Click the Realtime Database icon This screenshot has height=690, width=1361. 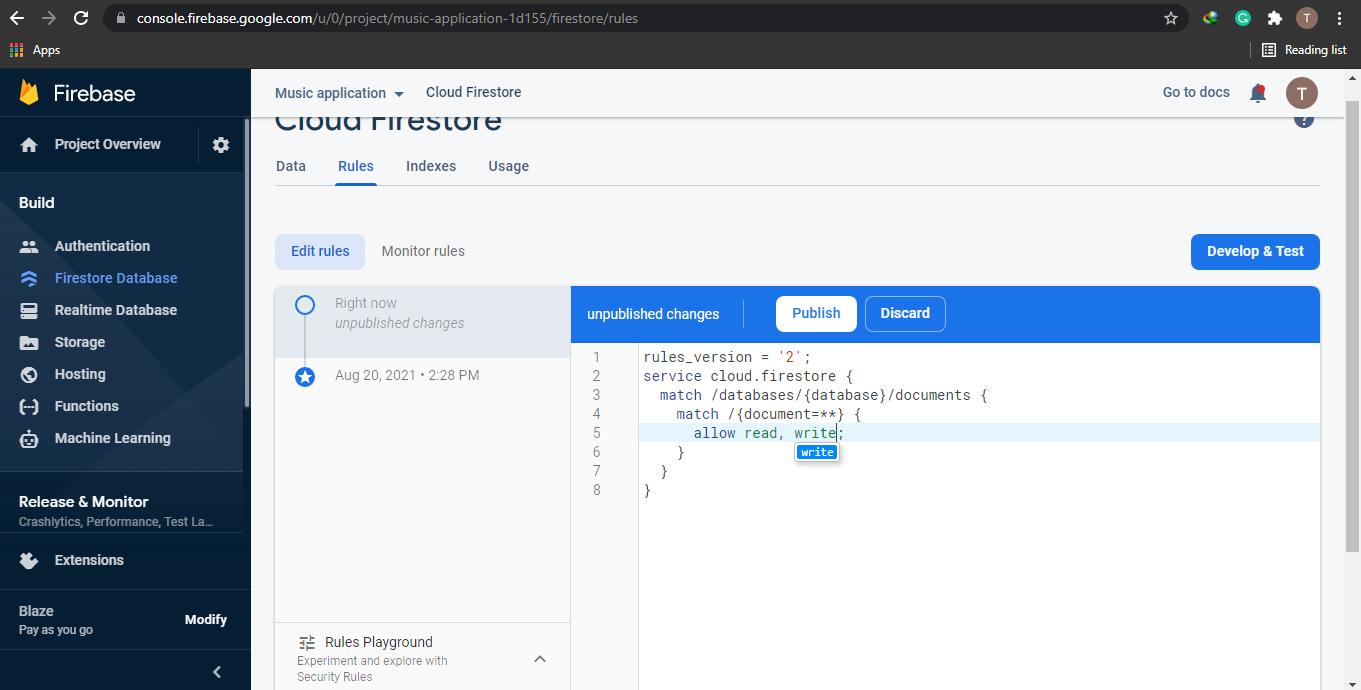[29, 310]
